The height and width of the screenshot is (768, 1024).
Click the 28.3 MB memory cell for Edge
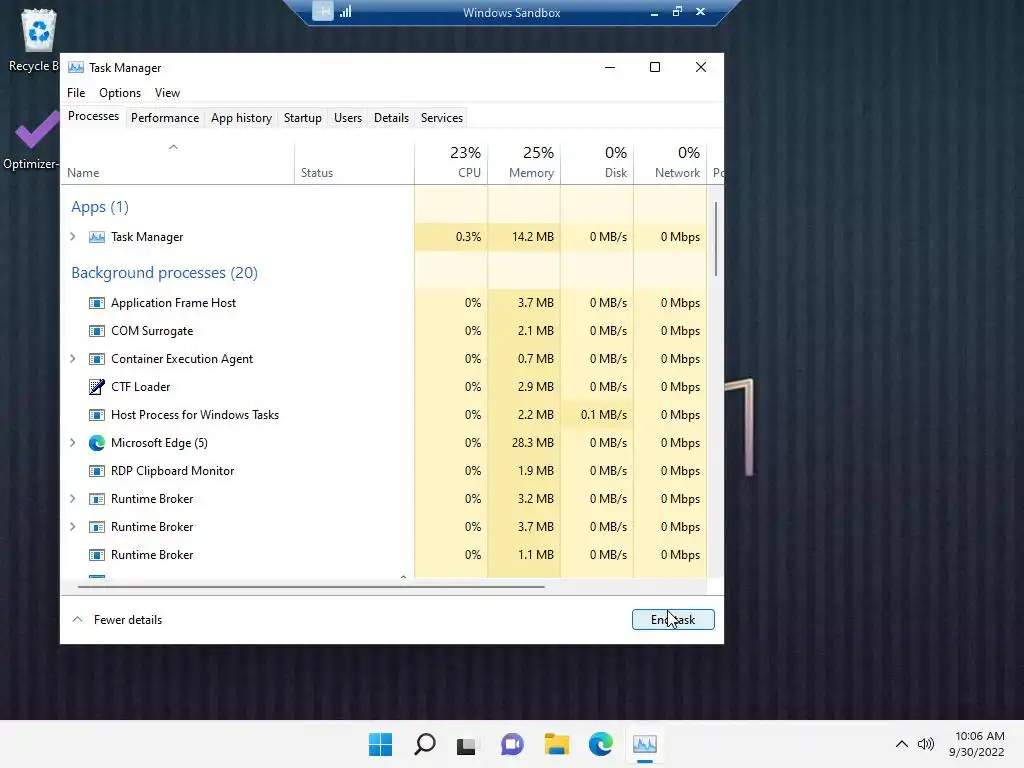point(524,443)
